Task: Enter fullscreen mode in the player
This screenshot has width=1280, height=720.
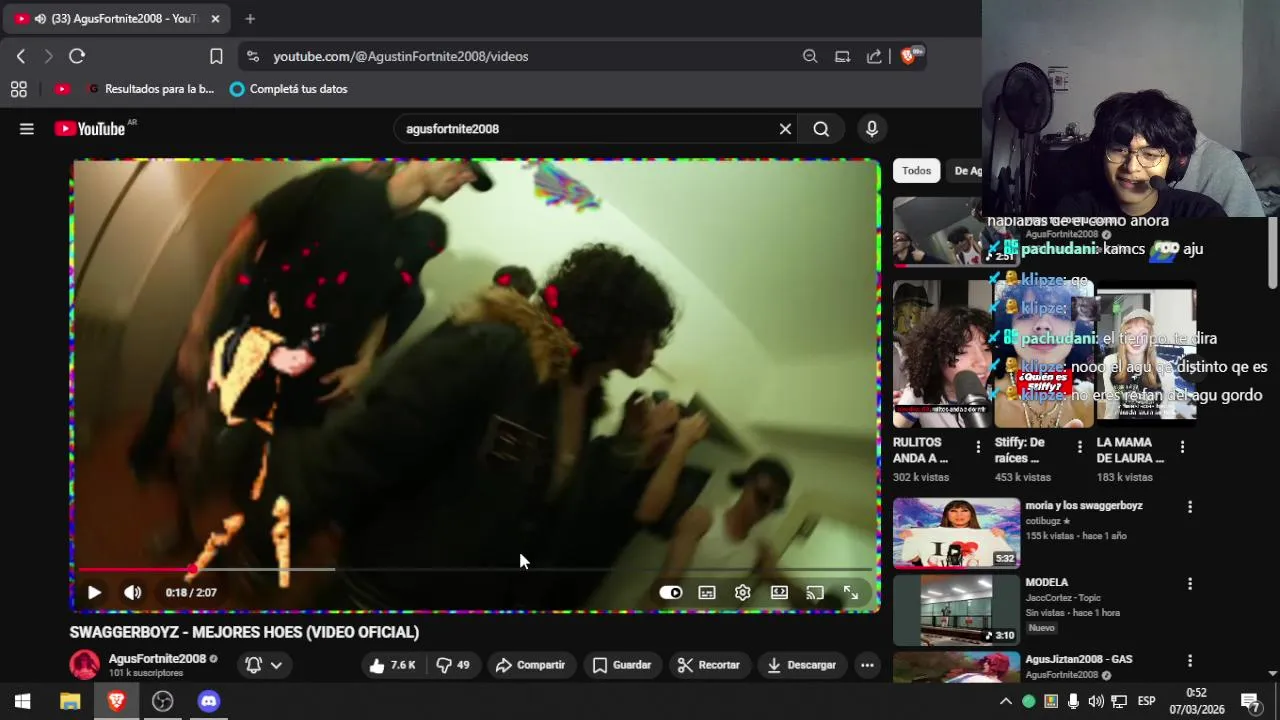Action: tap(851, 592)
